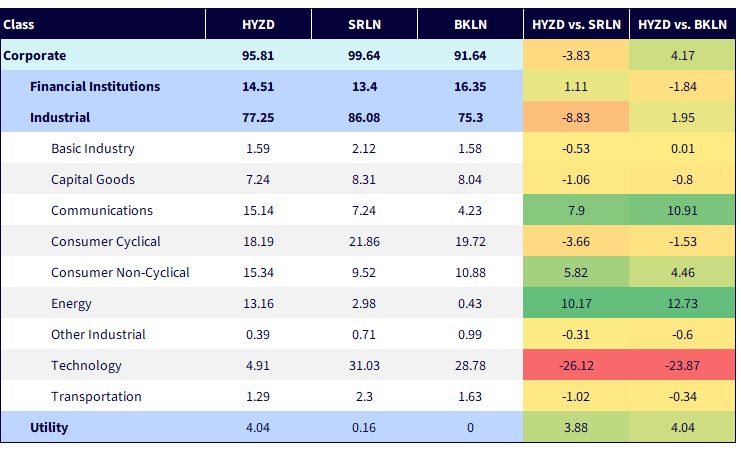Click the green 12.73 Energy cell

(x=682, y=303)
